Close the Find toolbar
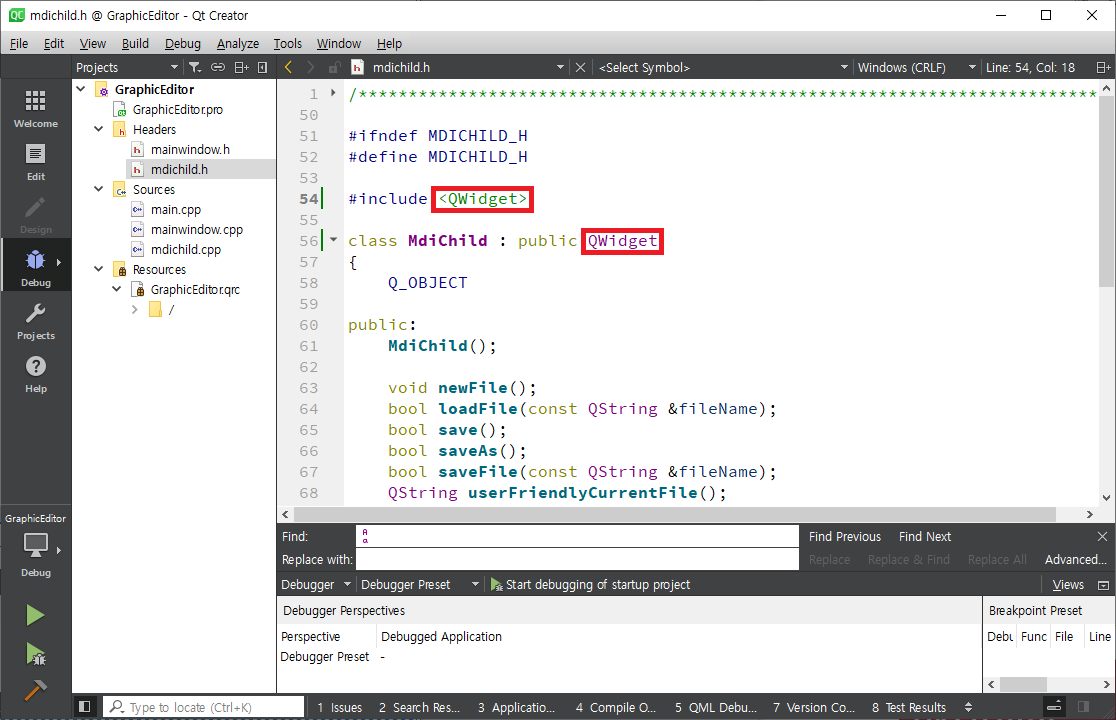 1102,536
